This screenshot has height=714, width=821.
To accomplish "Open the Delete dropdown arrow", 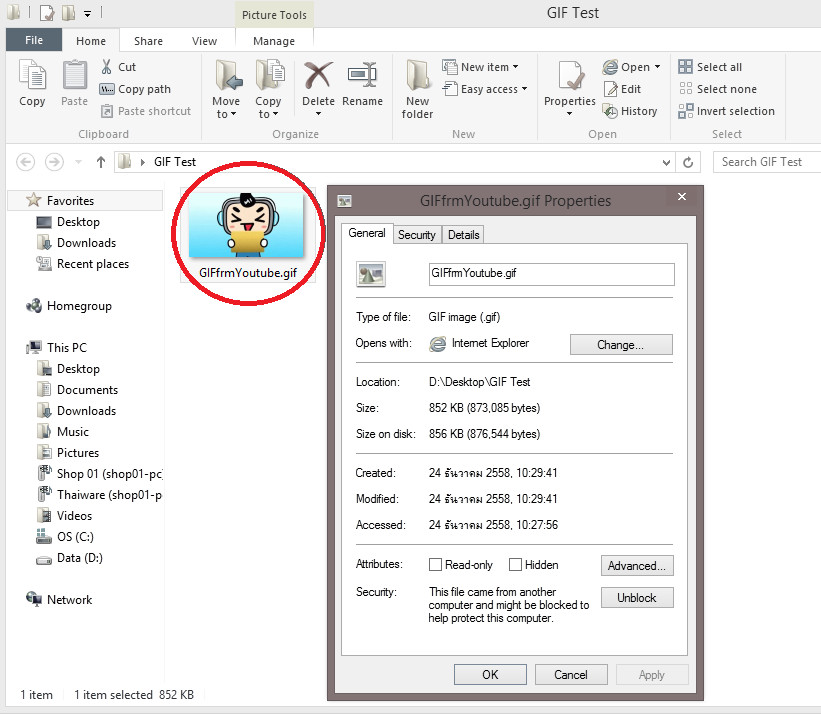I will (x=318, y=113).
